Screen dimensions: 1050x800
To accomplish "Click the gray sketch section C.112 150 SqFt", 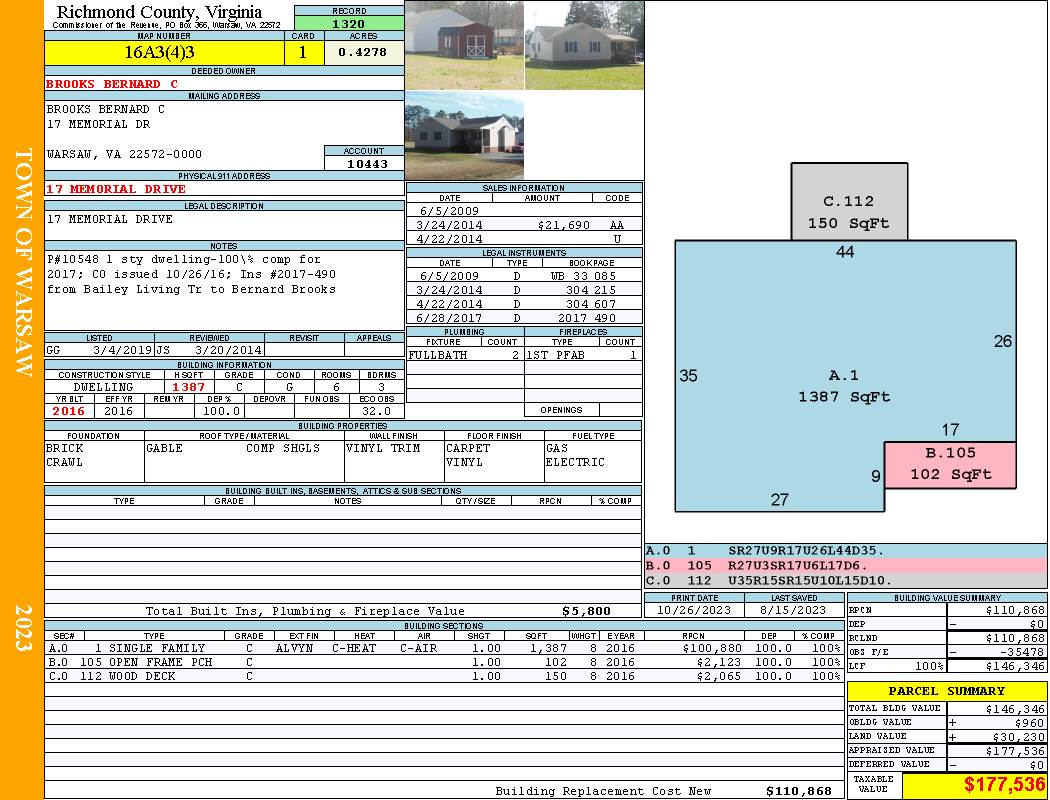I will pos(849,202).
